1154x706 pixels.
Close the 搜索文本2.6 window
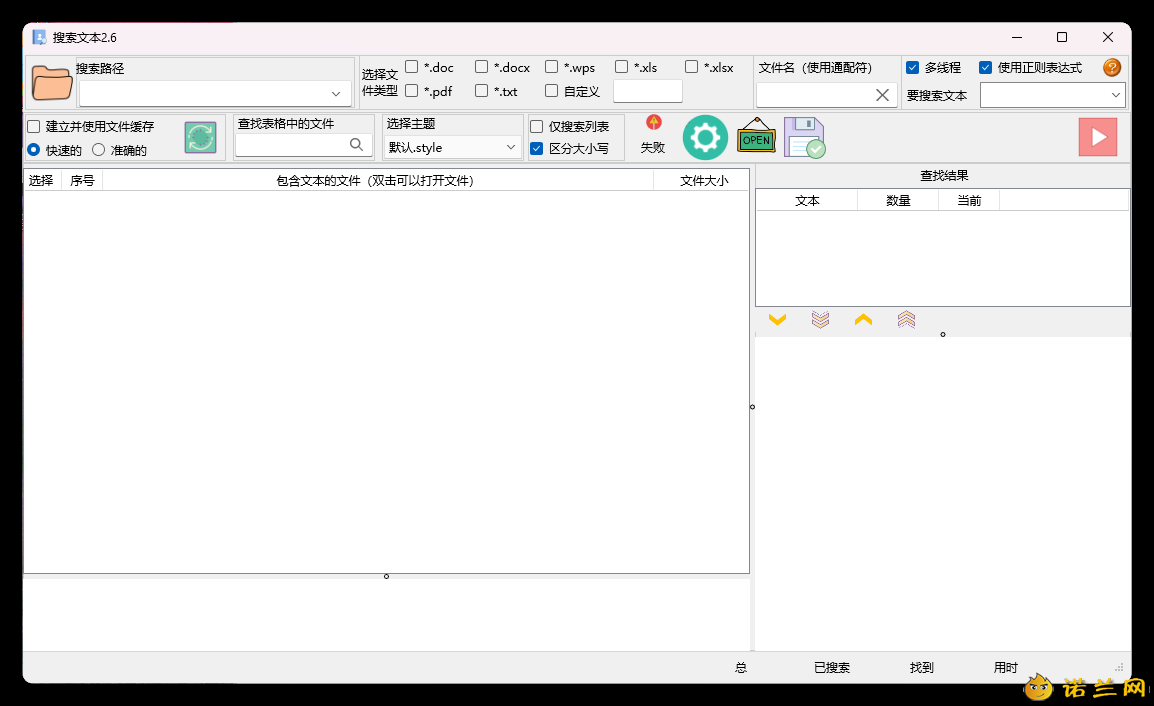[x=1108, y=38]
